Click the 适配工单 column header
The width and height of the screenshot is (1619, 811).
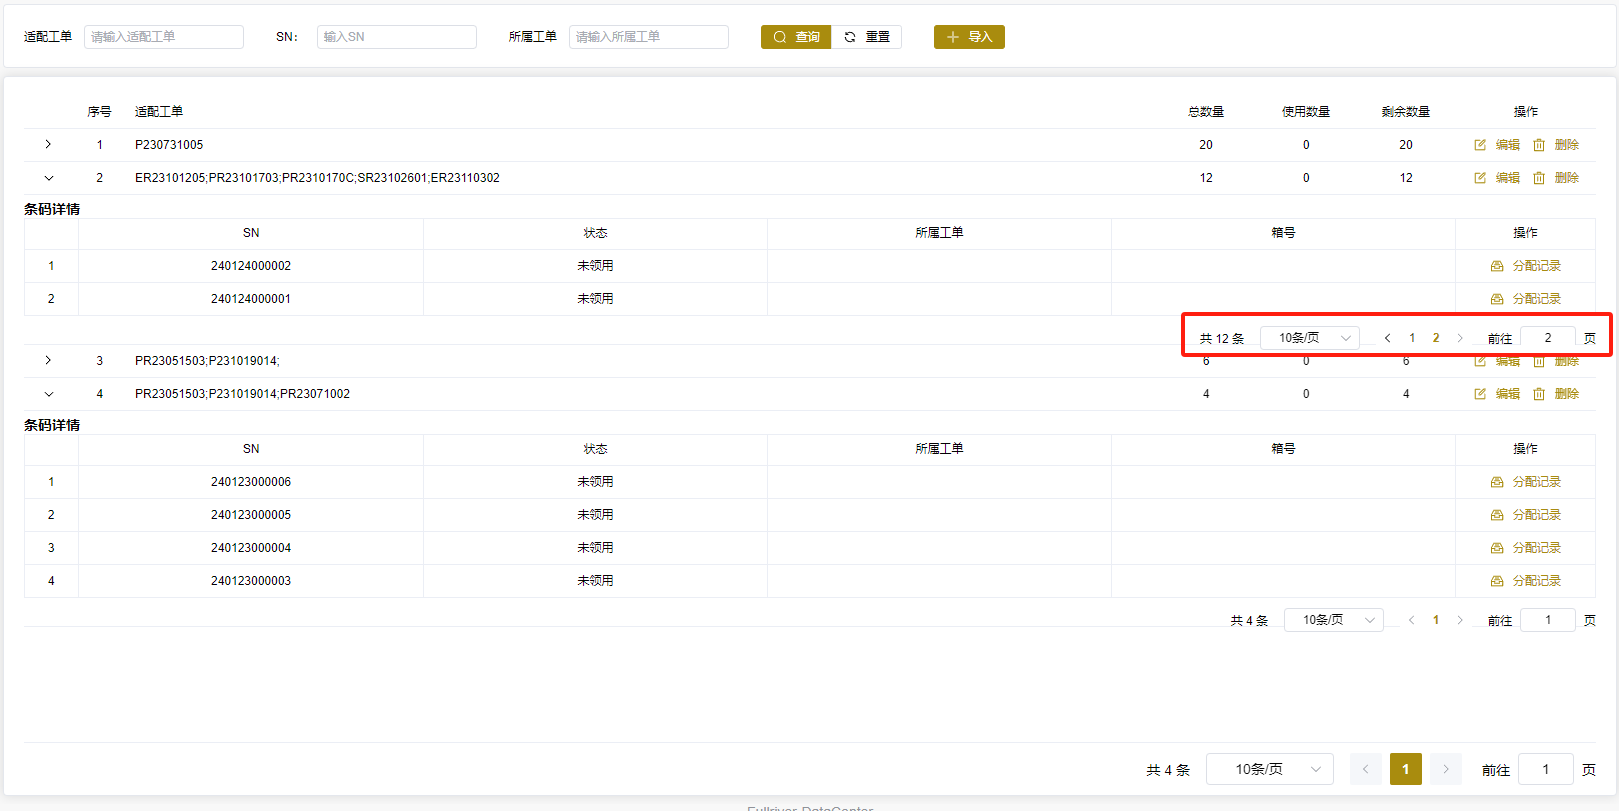pyautogui.click(x=159, y=112)
